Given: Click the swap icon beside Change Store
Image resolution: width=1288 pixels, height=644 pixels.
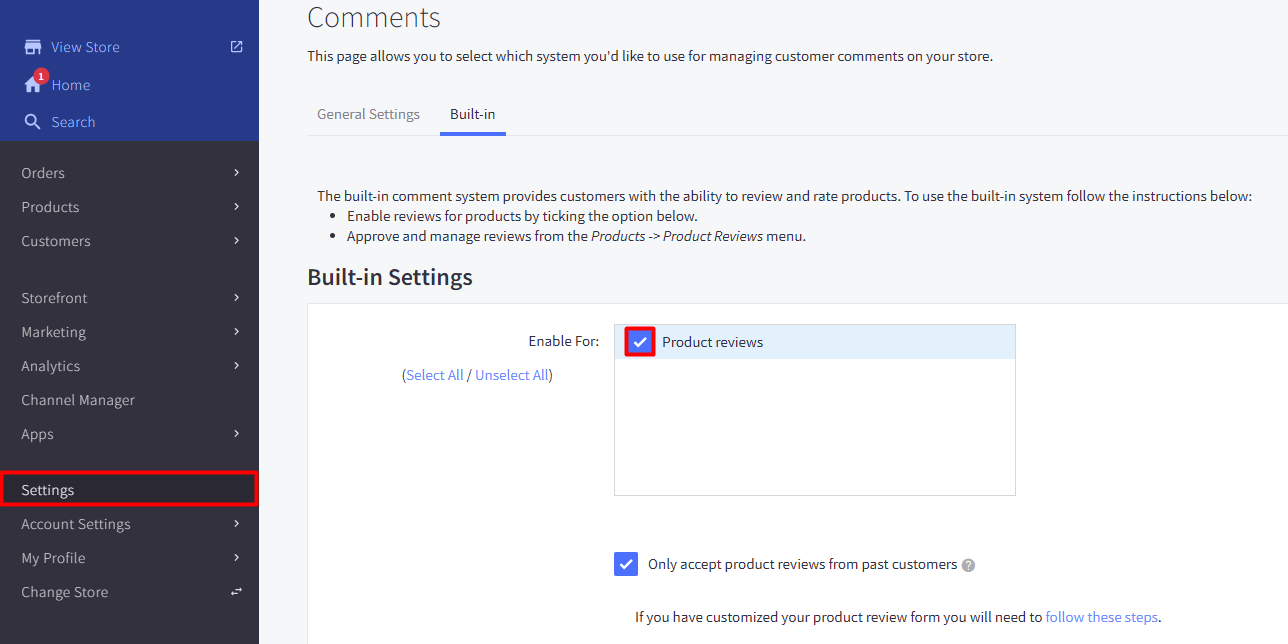Looking at the screenshot, I should (x=236, y=592).
